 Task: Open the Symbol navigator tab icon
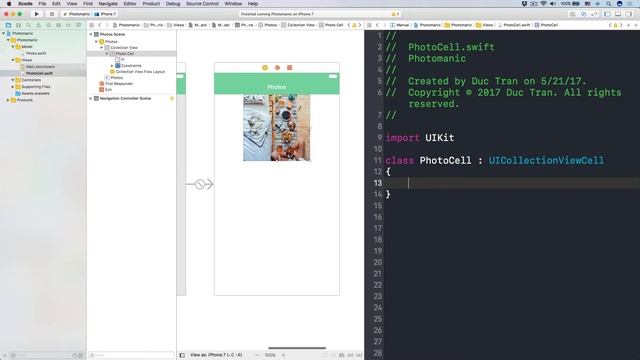click(x=18, y=25)
